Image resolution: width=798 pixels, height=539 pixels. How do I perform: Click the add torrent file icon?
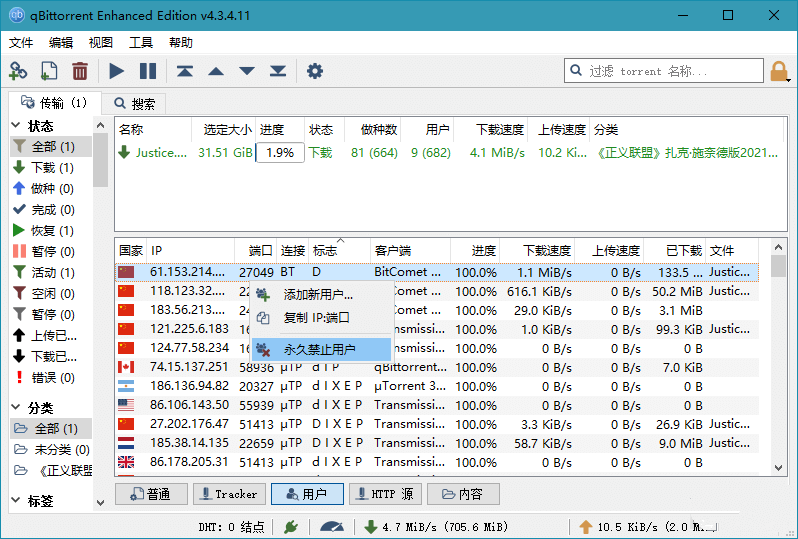point(49,71)
